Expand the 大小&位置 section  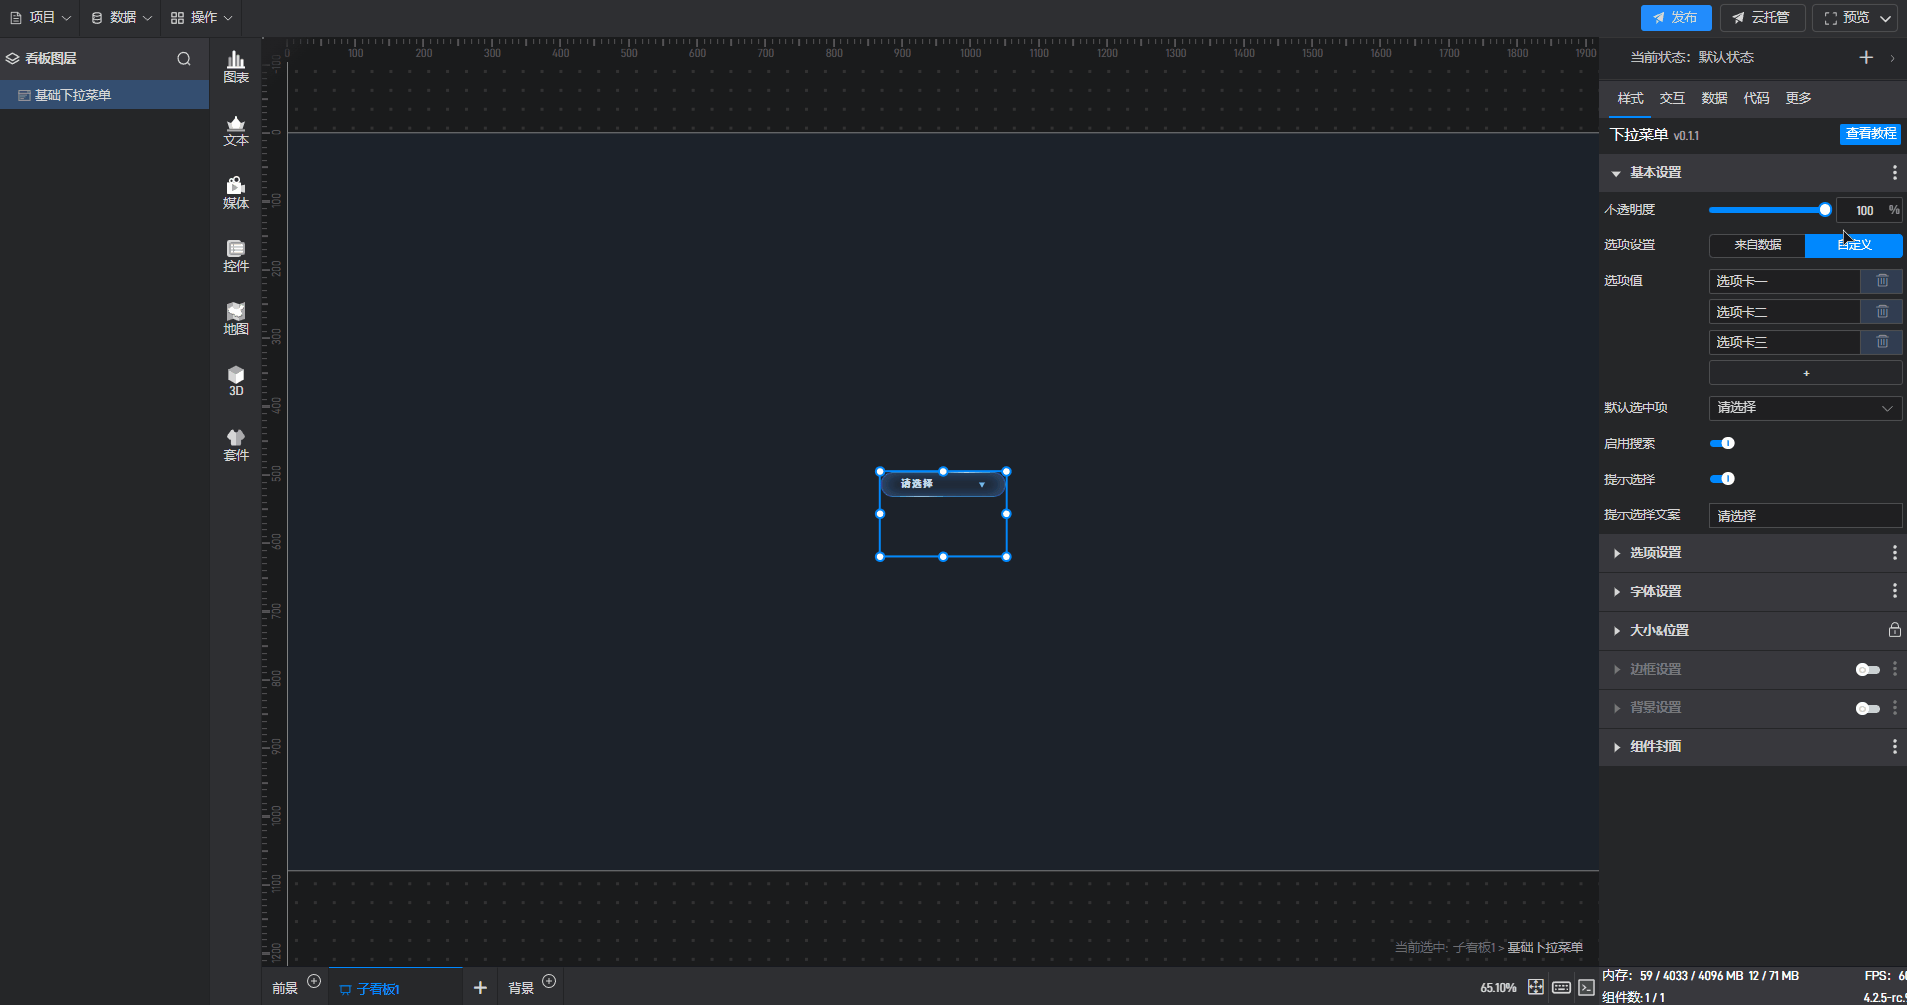click(x=1616, y=631)
